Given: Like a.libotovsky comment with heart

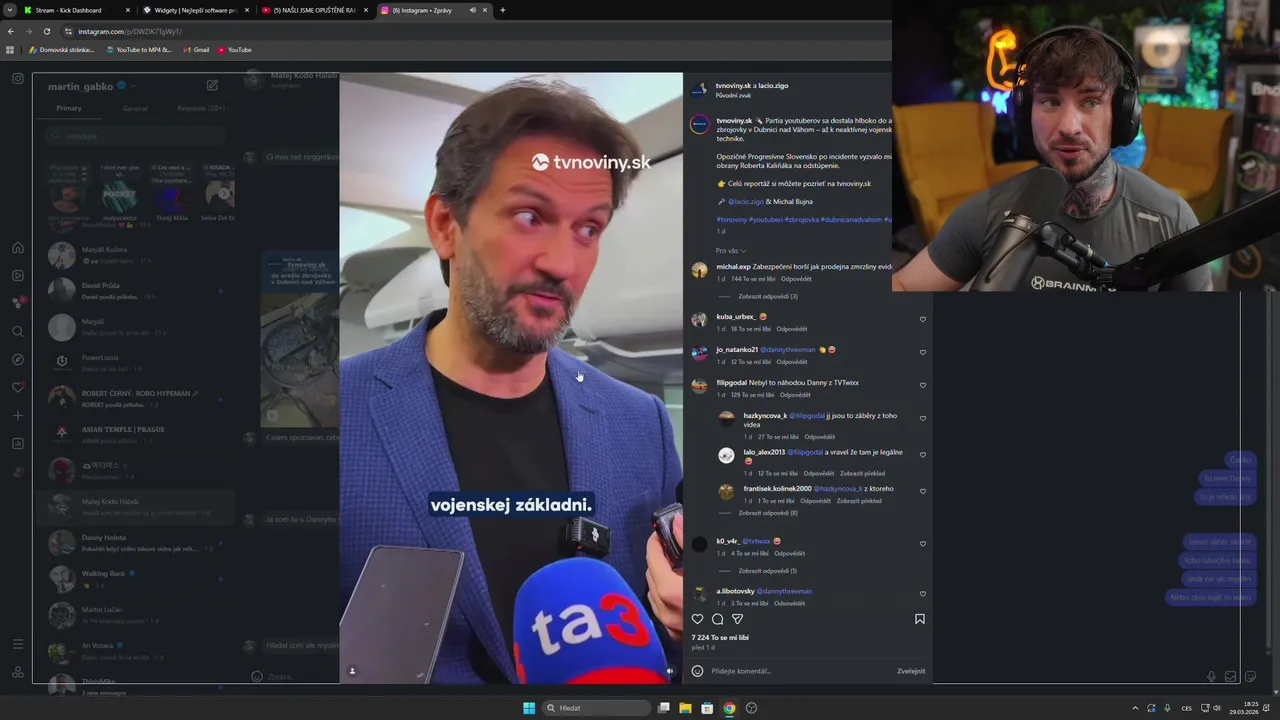Looking at the screenshot, I should [923, 594].
